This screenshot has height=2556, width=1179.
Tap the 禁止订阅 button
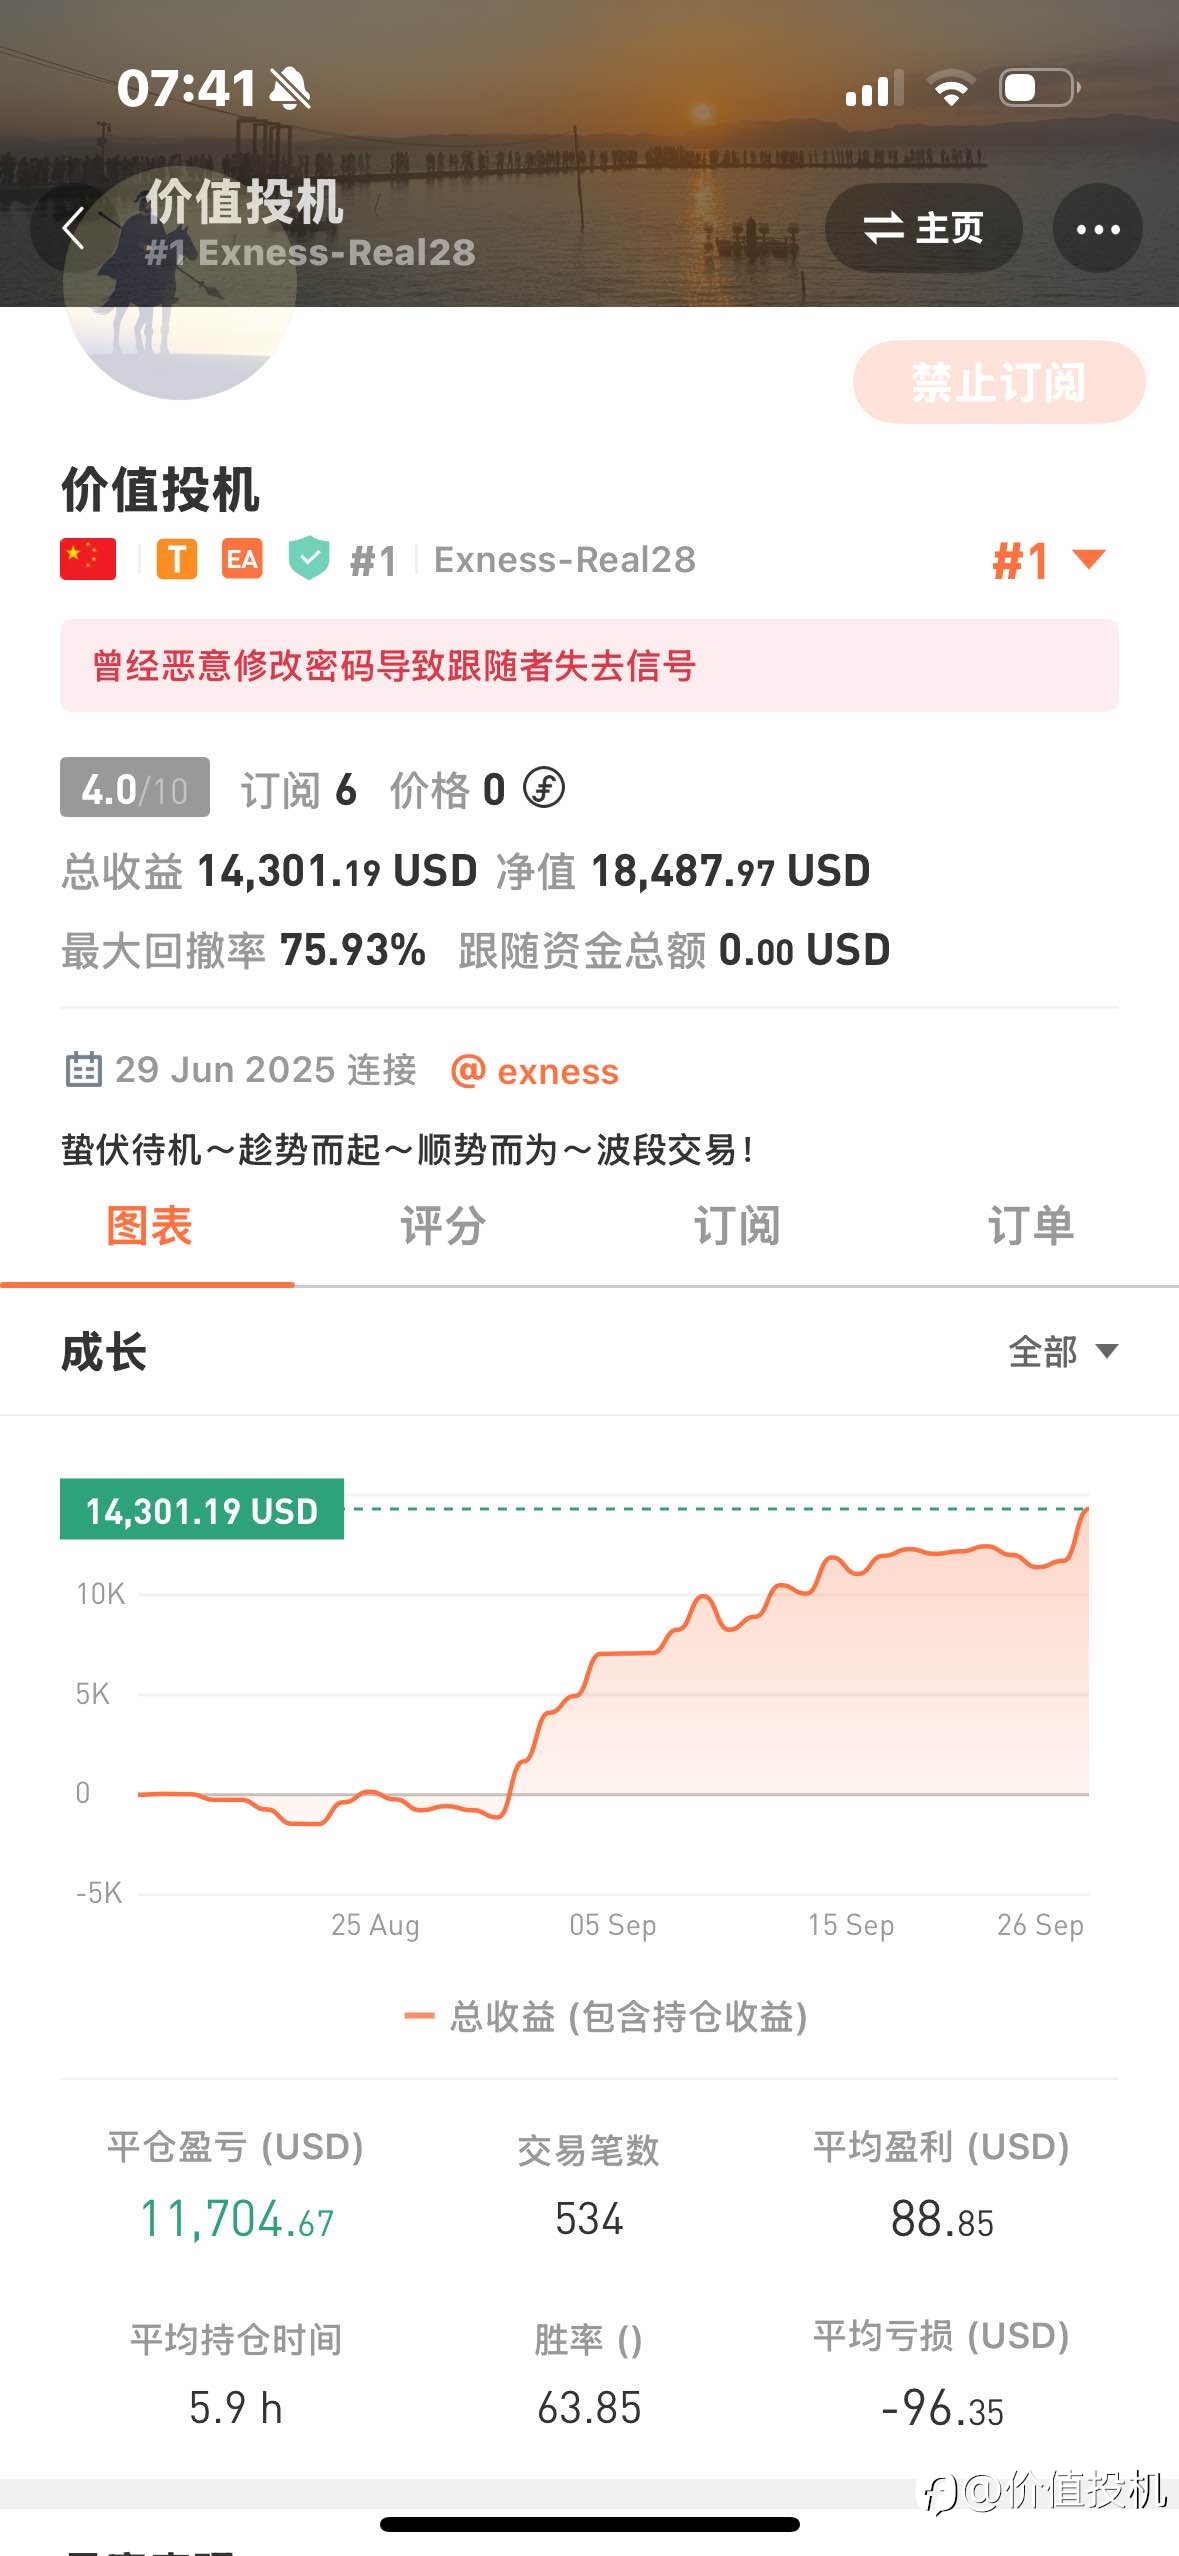click(998, 382)
